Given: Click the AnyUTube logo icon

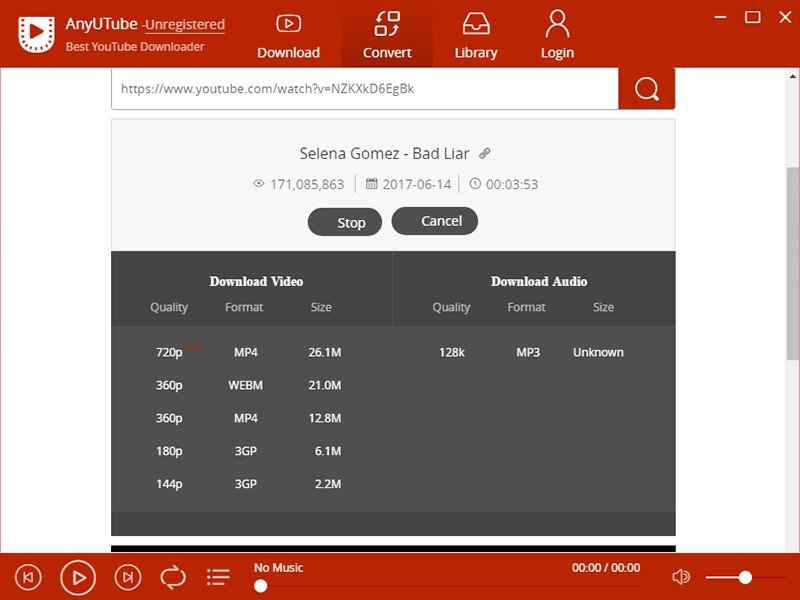Looking at the screenshot, I should pos(36,34).
